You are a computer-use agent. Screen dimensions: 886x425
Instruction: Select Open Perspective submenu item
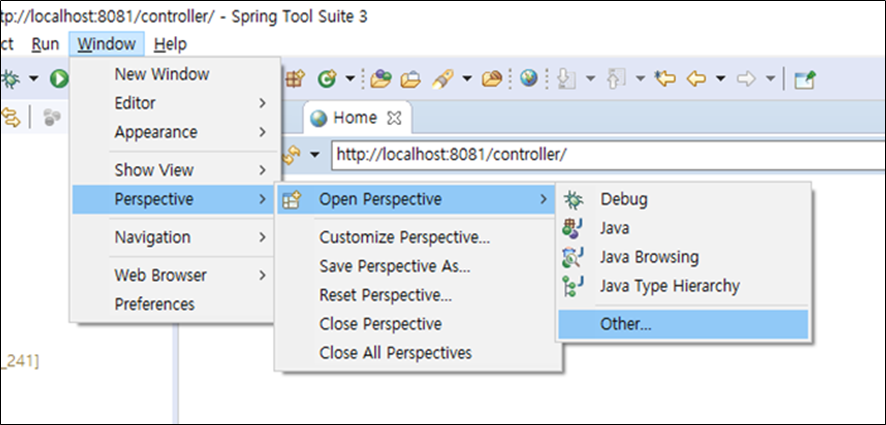click(416, 199)
